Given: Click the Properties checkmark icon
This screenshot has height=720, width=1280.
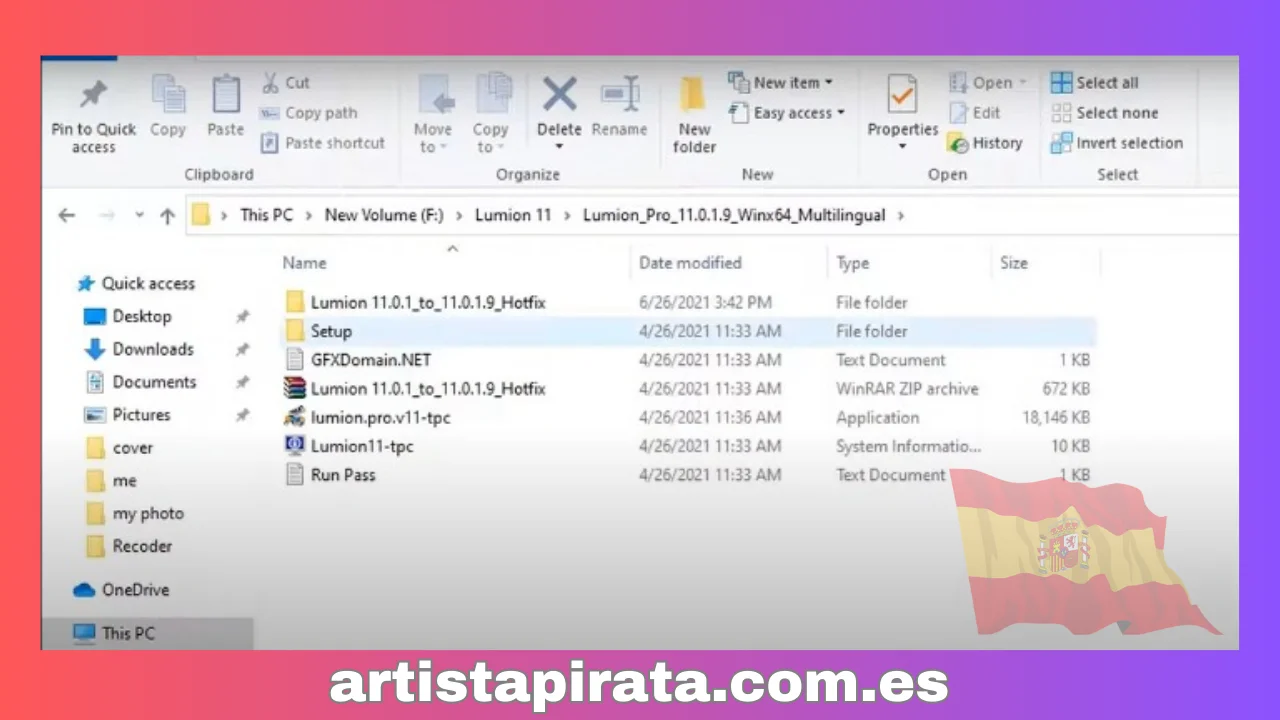Looking at the screenshot, I should [903, 96].
